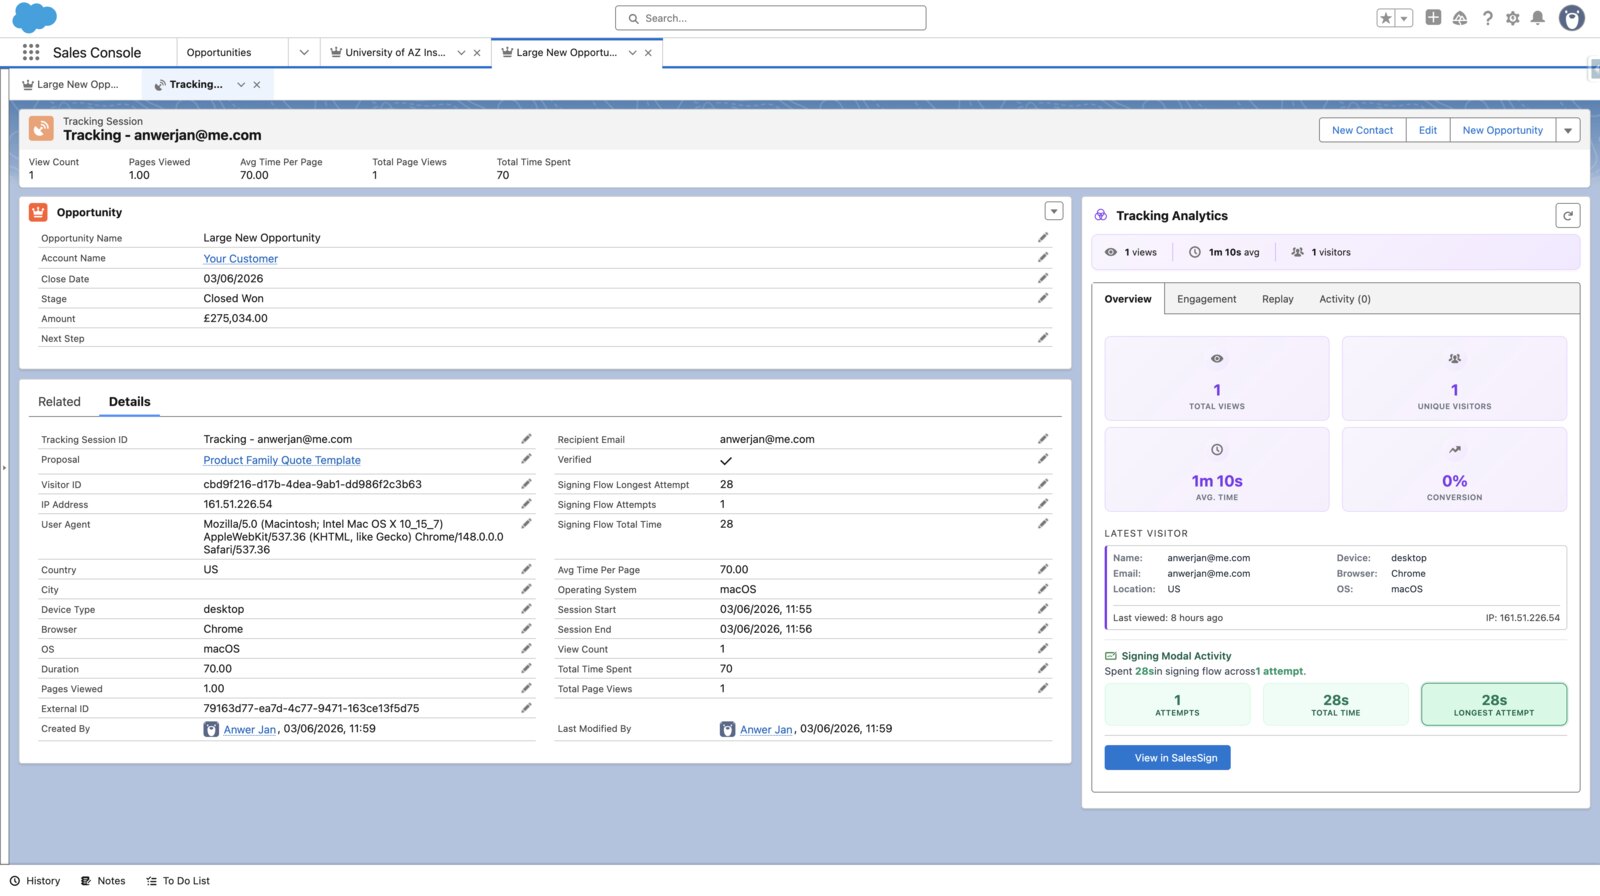1600x896 pixels.
Task: Edit External ID pencil icon
Action: pos(526,708)
